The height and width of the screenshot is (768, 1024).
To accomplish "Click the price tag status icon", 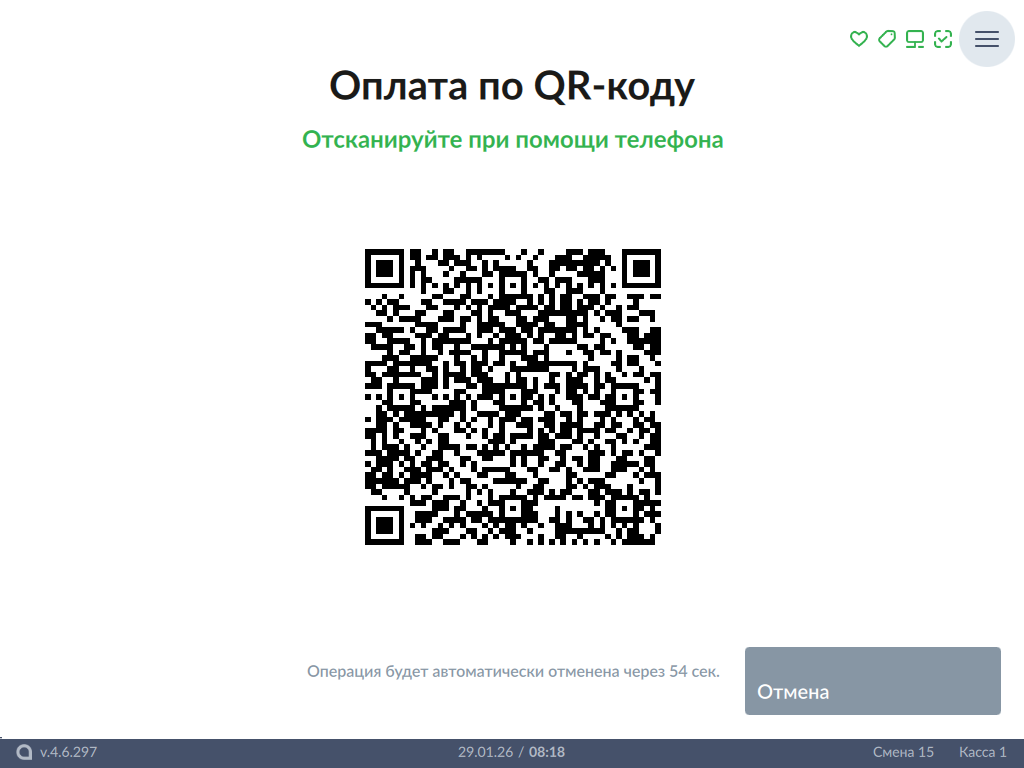I will pos(886,39).
